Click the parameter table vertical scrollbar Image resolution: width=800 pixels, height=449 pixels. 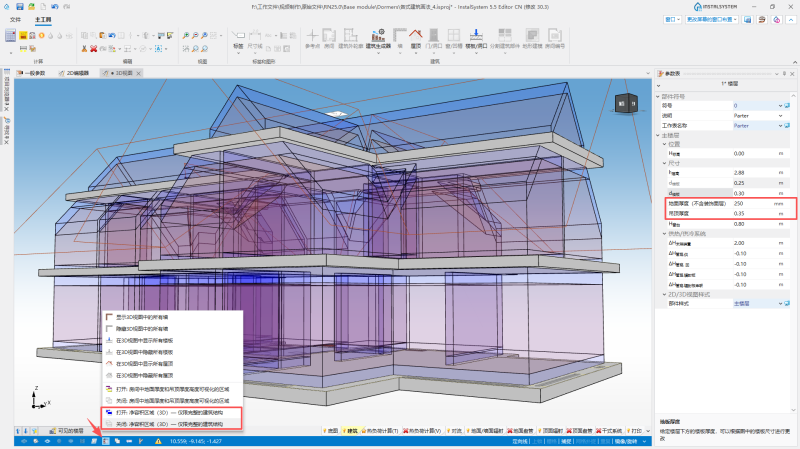[x=793, y=253]
